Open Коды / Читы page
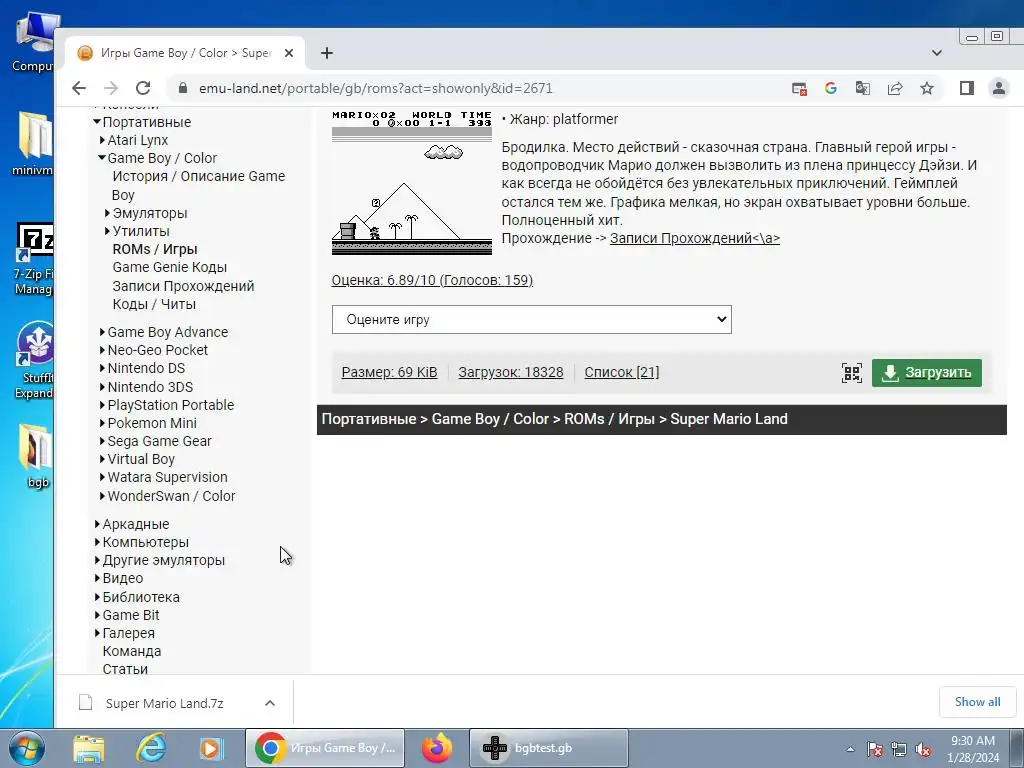This screenshot has height=768, width=1024. point(154,304)
